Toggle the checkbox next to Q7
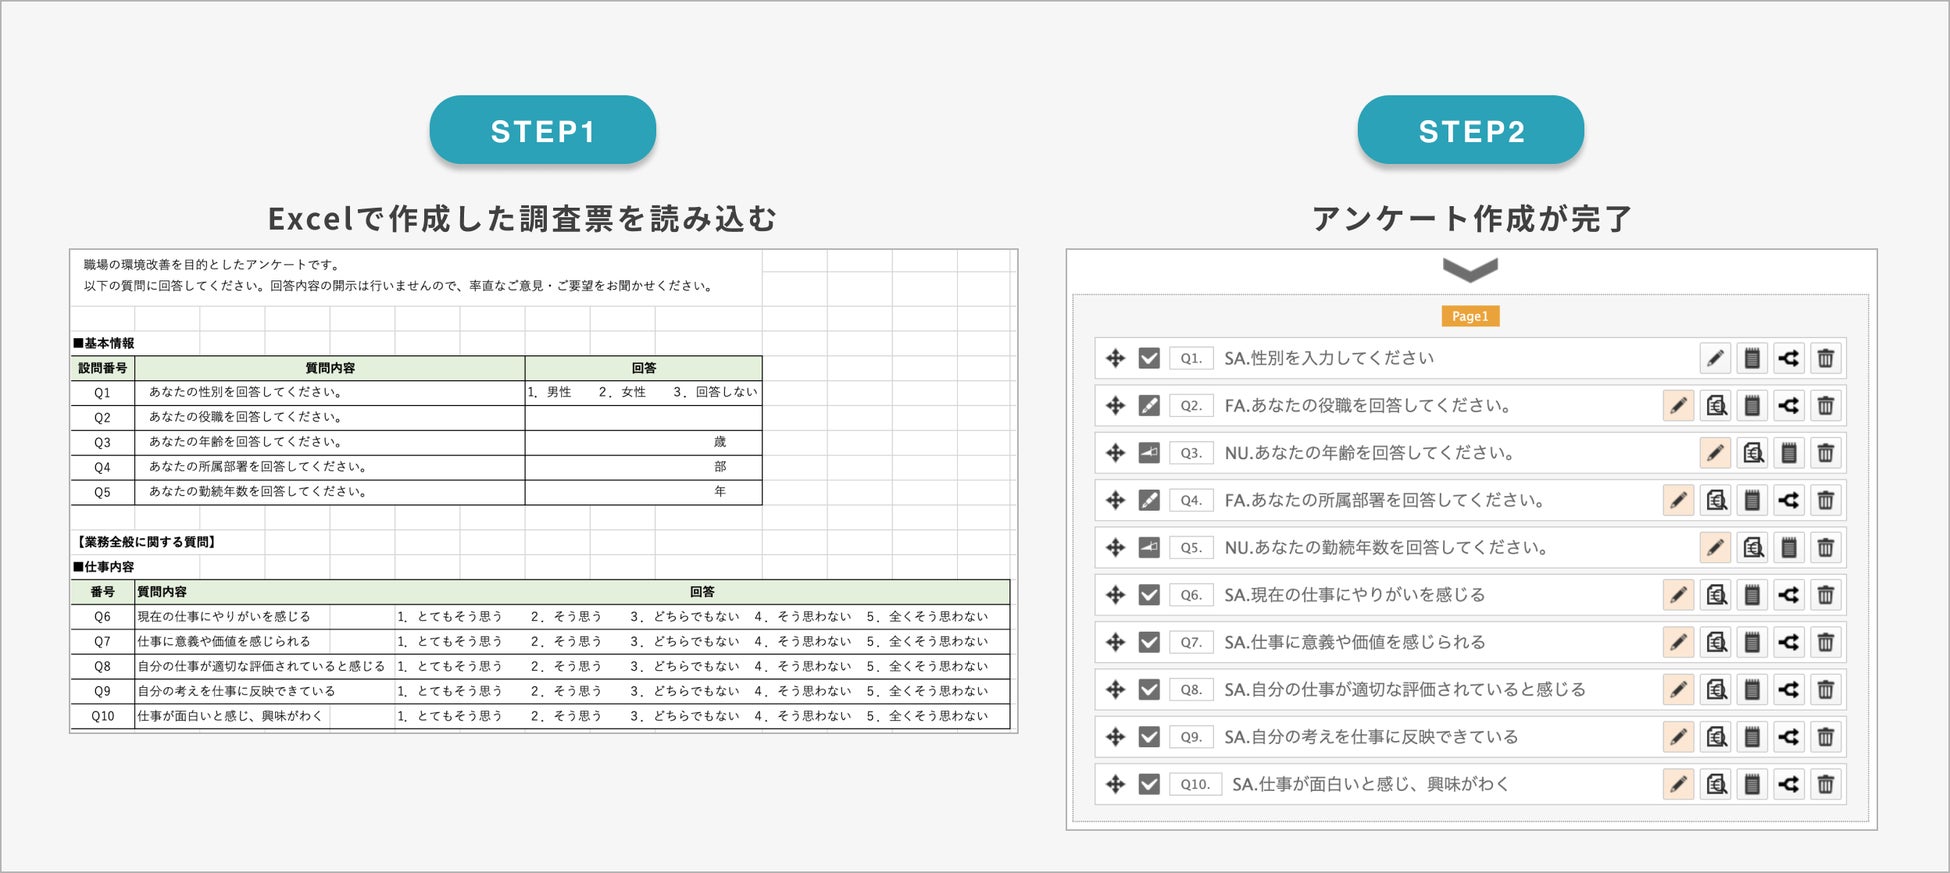 [x=1149, y=642]
